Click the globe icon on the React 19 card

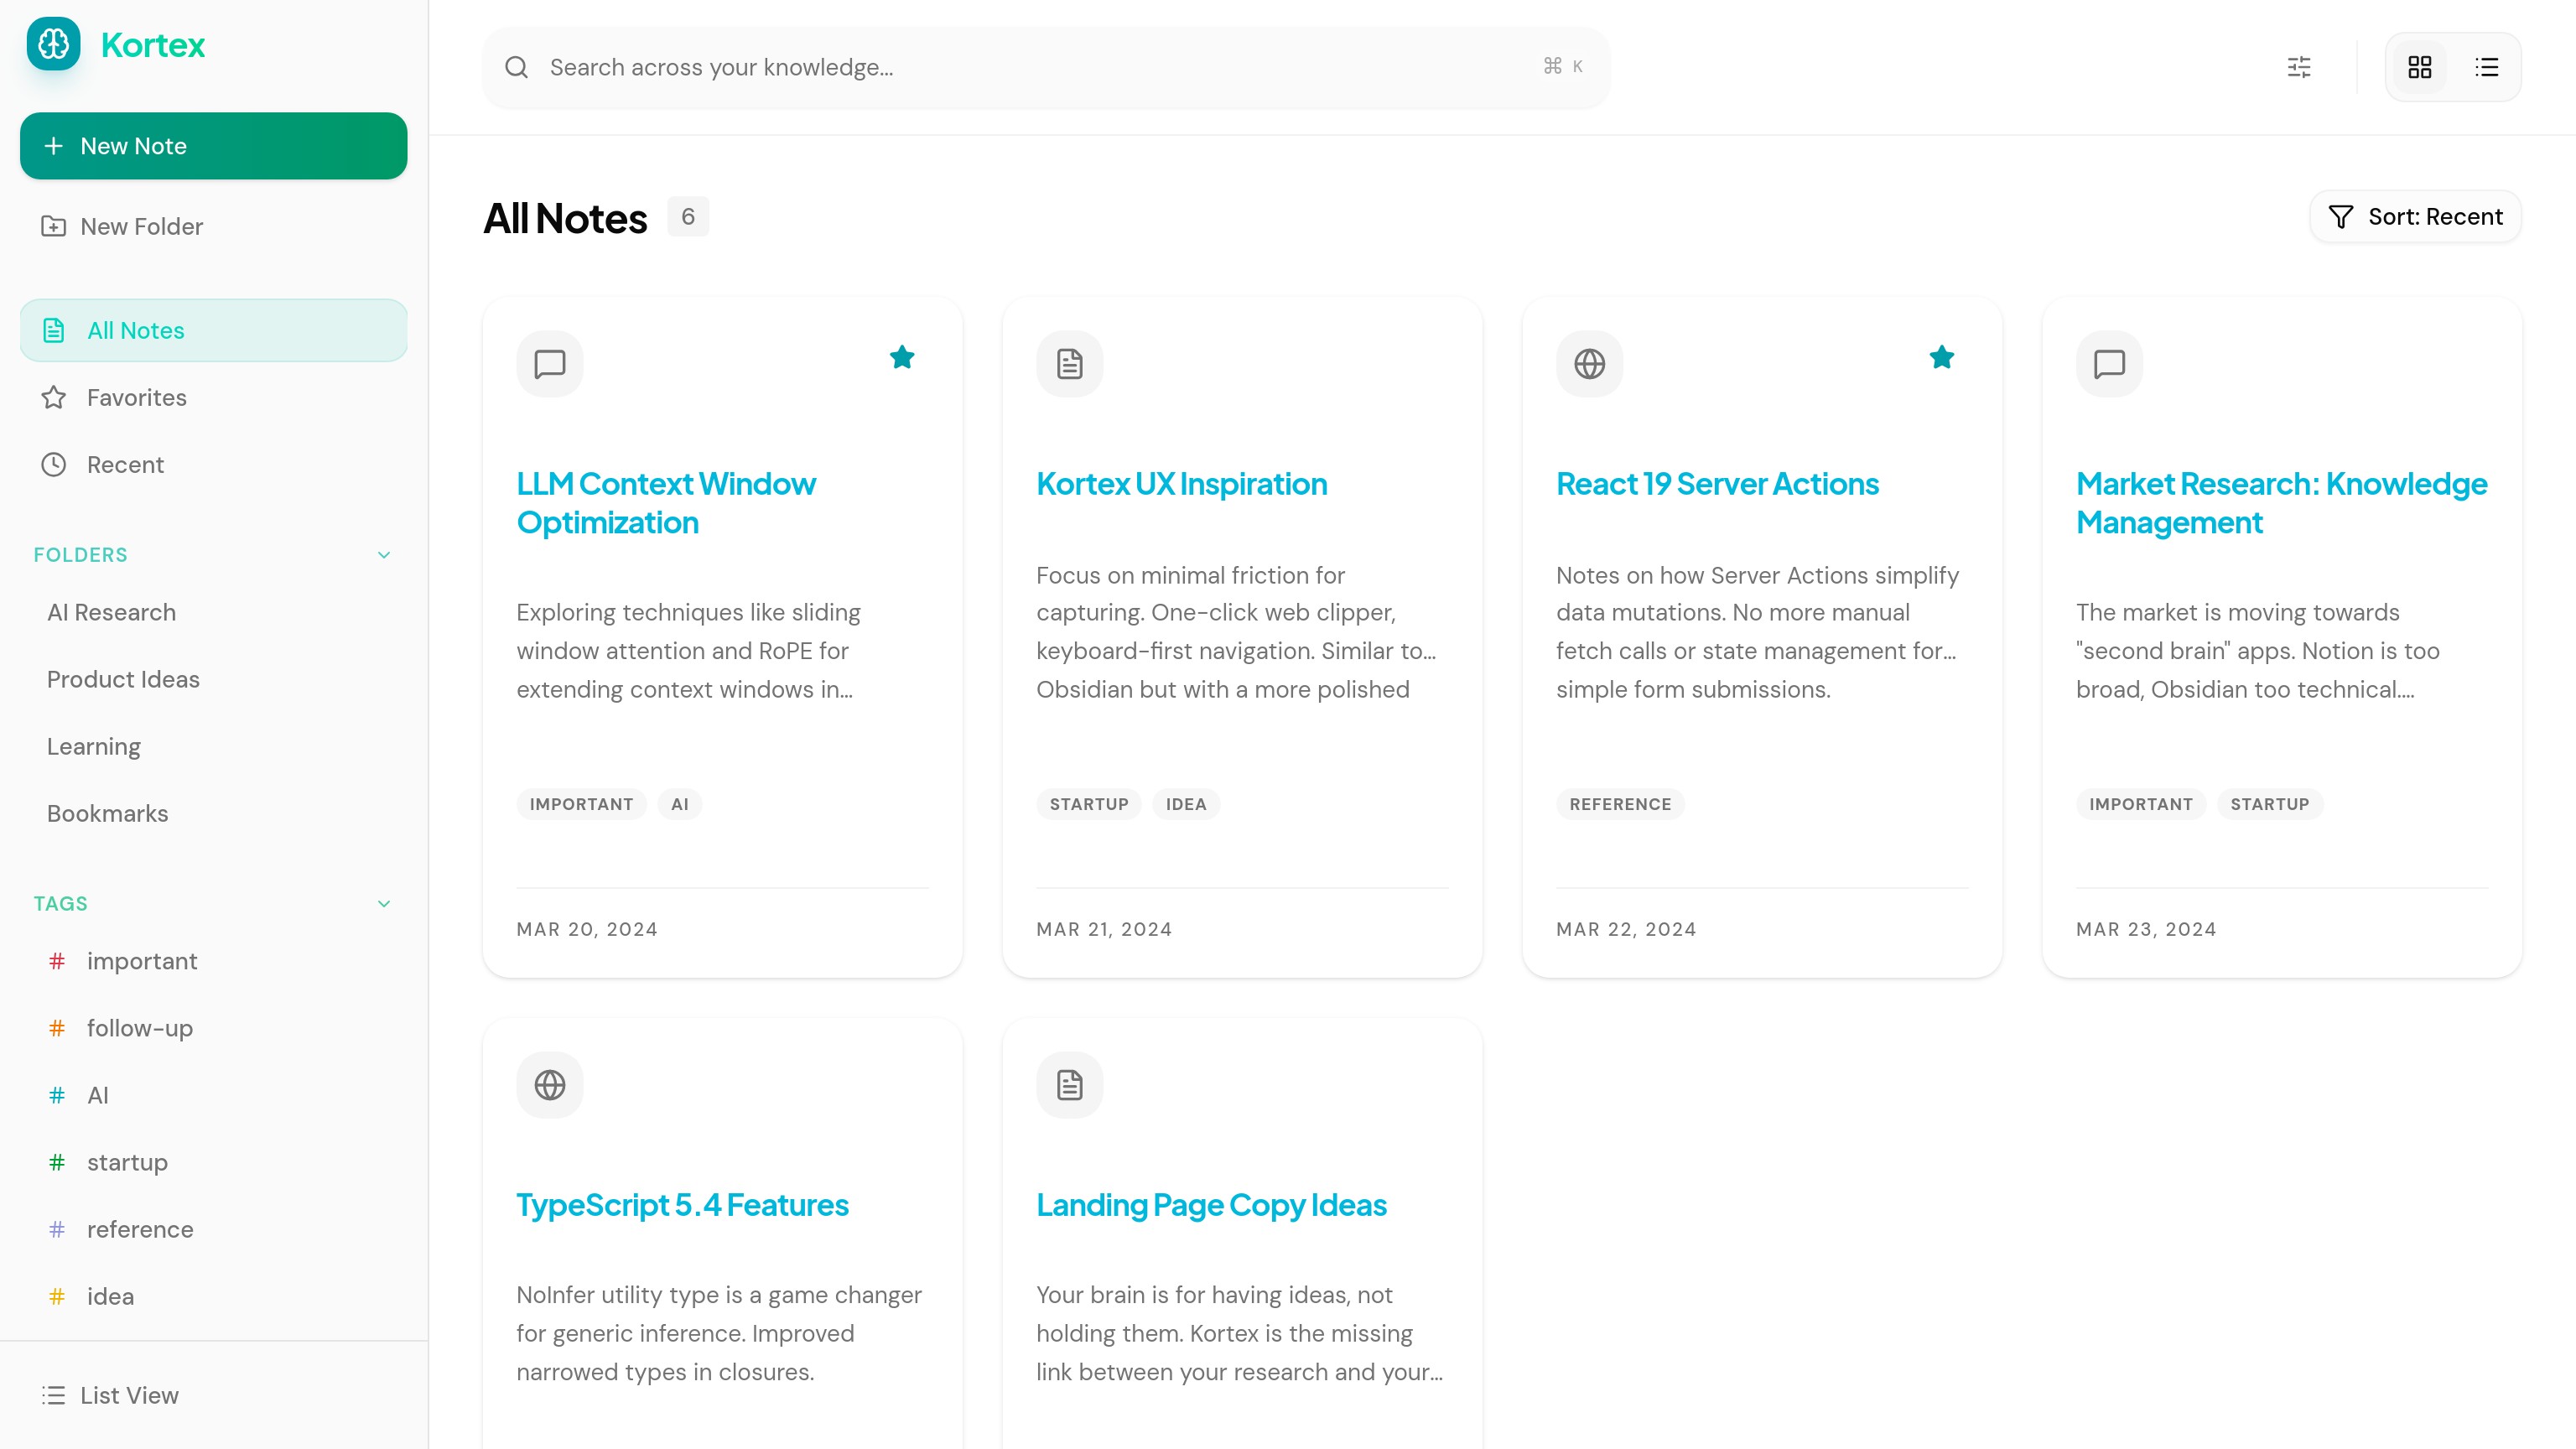click(1589, 364)
